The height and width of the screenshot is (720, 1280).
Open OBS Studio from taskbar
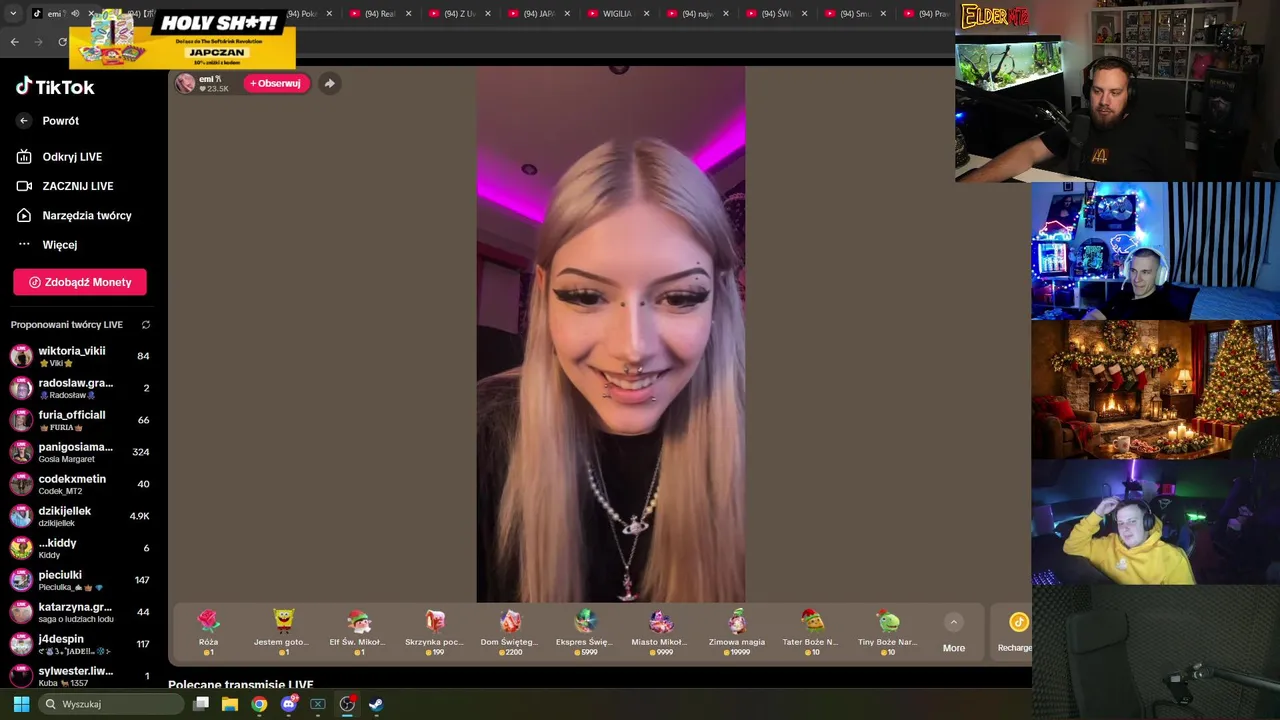point(347,704)
